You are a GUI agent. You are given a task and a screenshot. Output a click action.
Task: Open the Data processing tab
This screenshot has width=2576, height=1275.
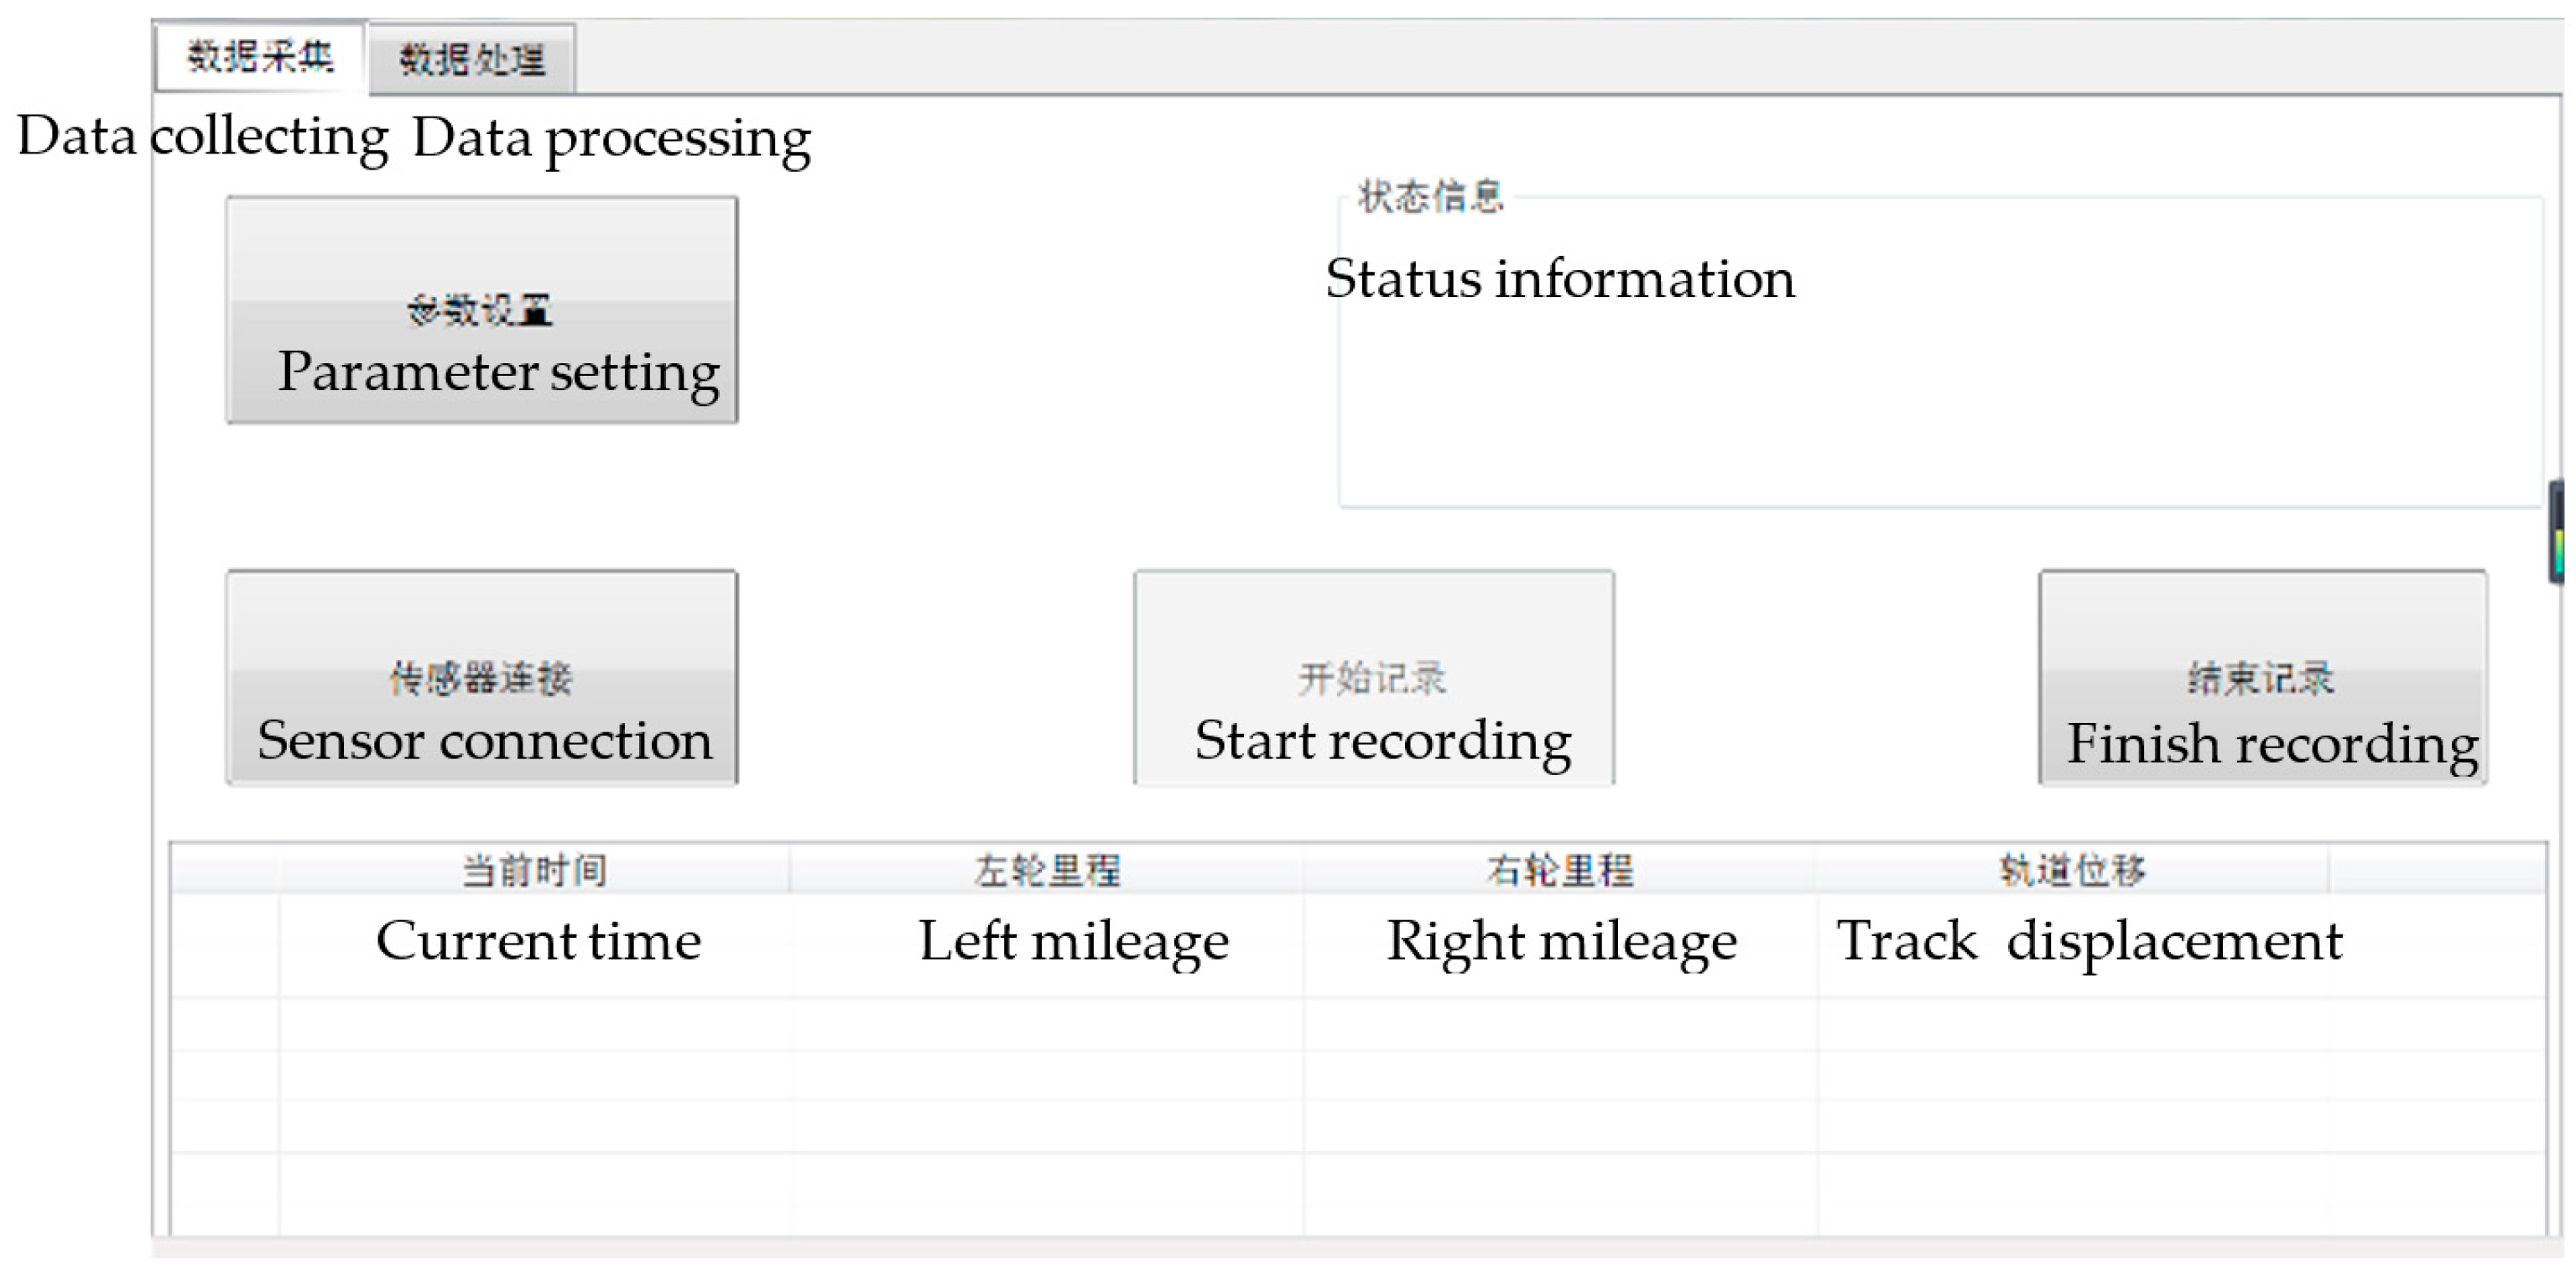[x=472, y=60]
